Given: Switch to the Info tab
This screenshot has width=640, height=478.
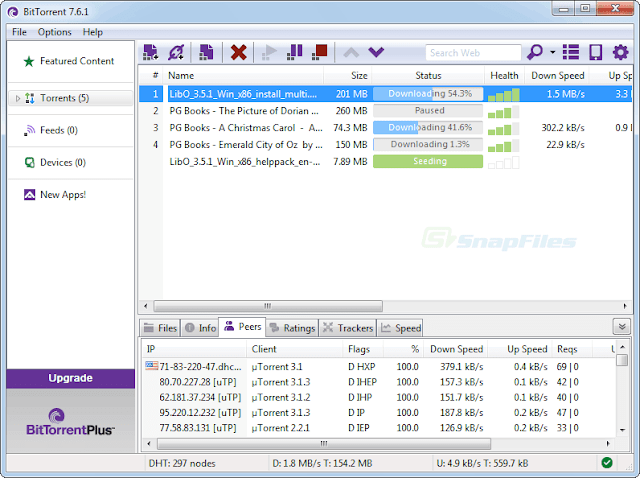Looking at the screenshot, I should click(x=200, y=328).
